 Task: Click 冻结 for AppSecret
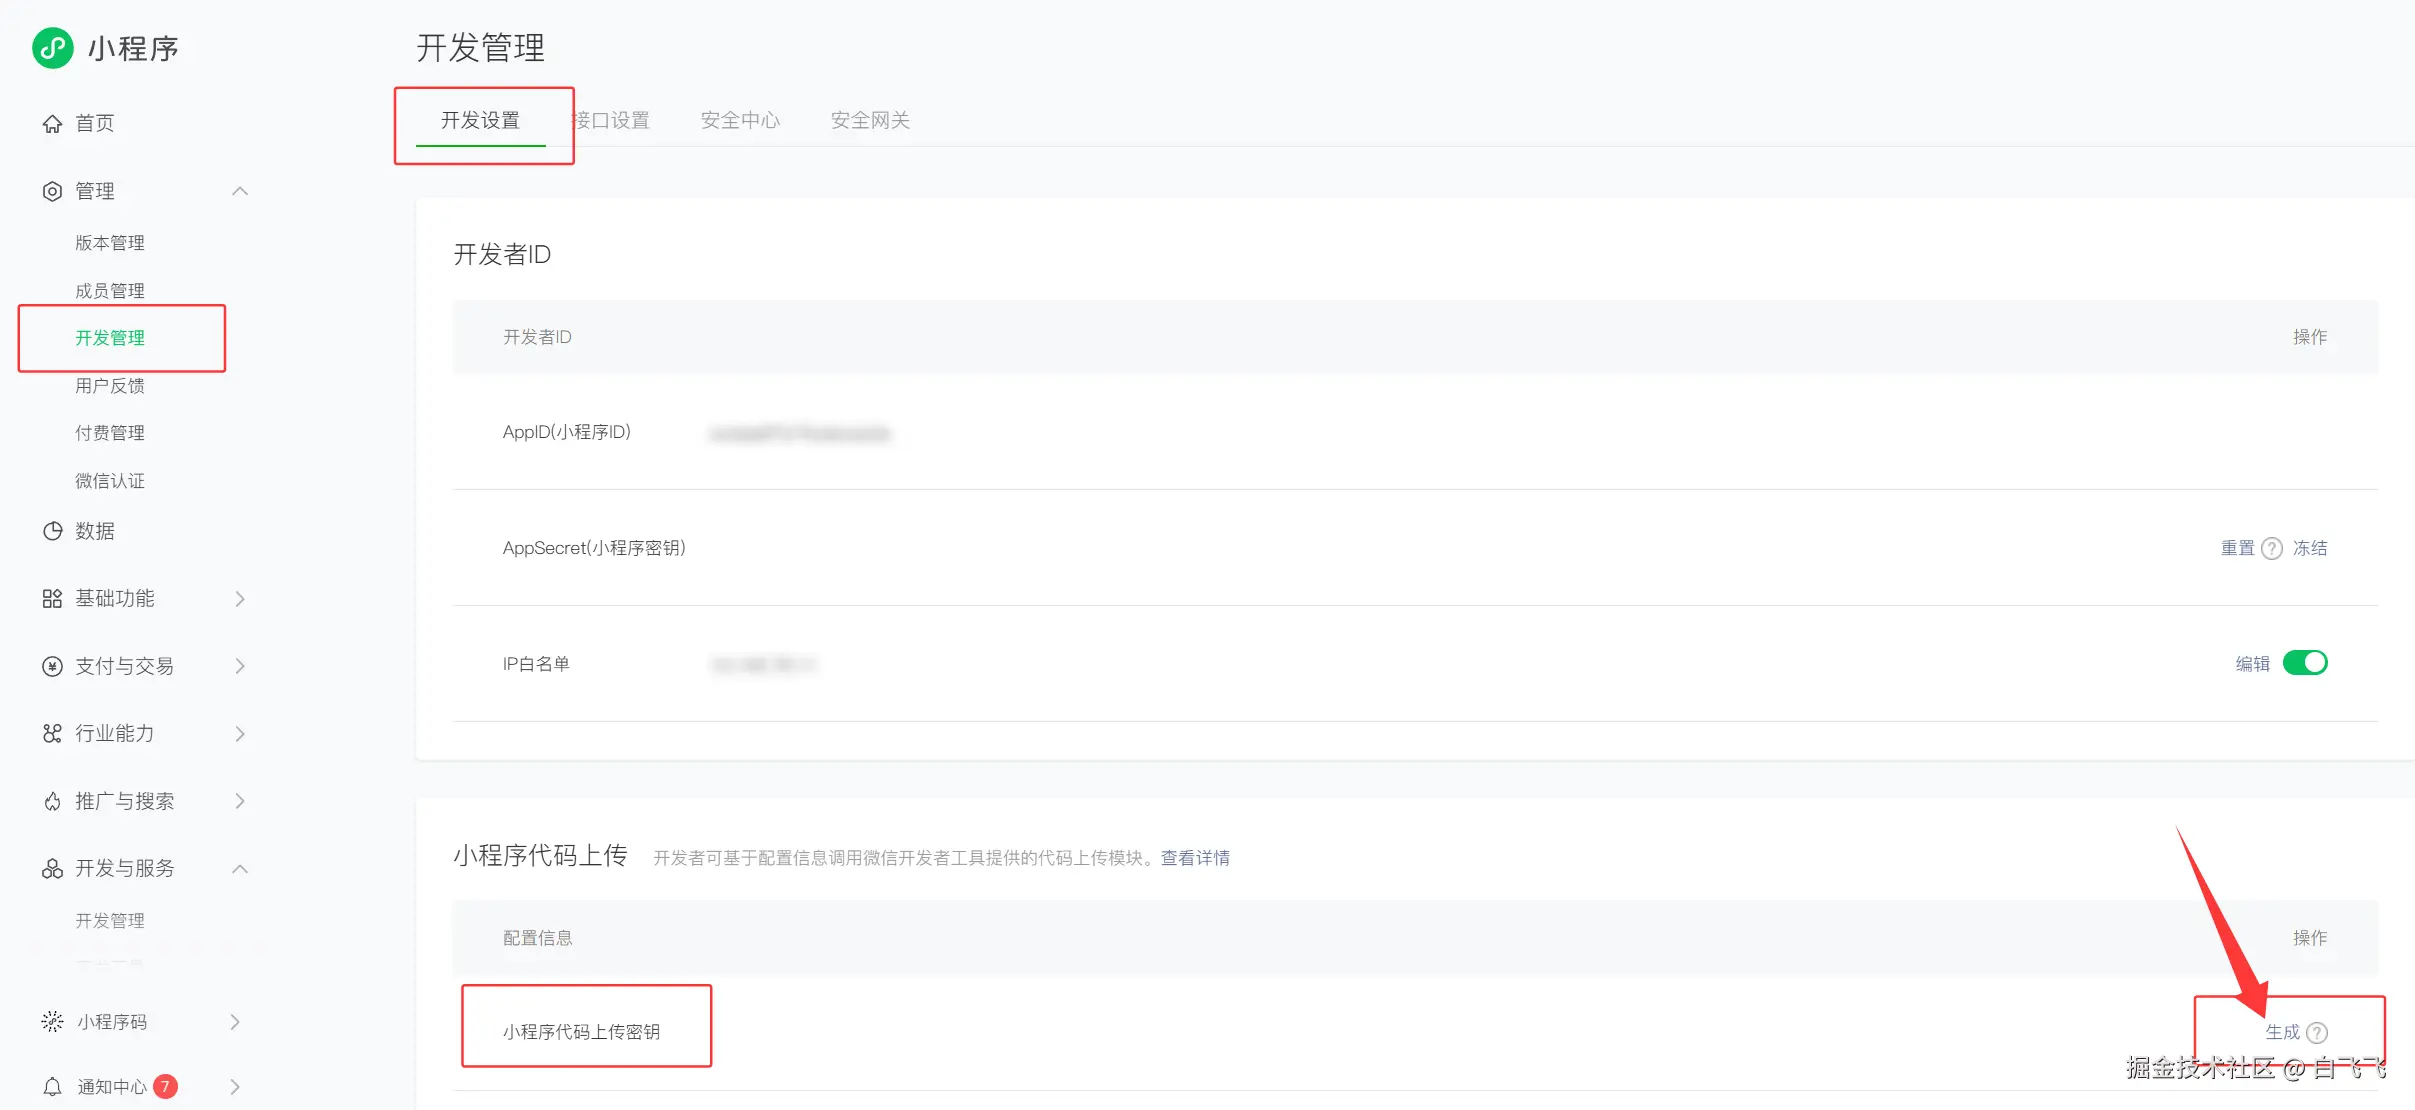2310,548
